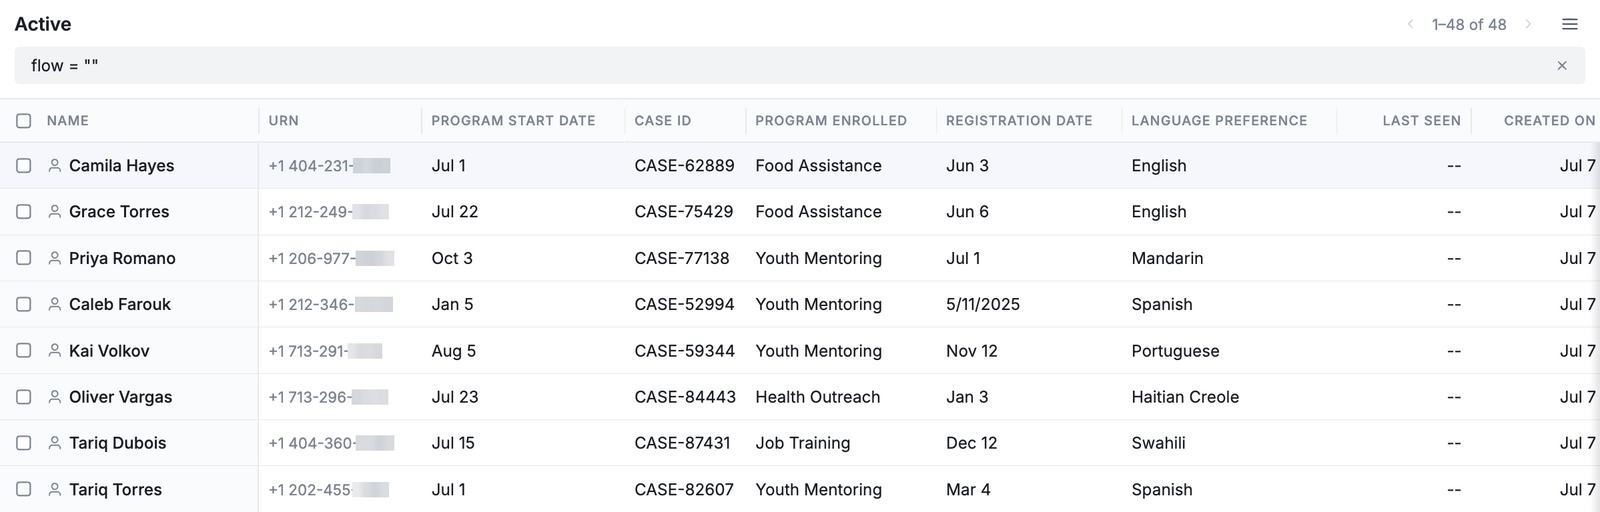This screenshot has height=512, width=1600.
Task: Select the Caleb Farouk row checkbox
Action: 24,304
